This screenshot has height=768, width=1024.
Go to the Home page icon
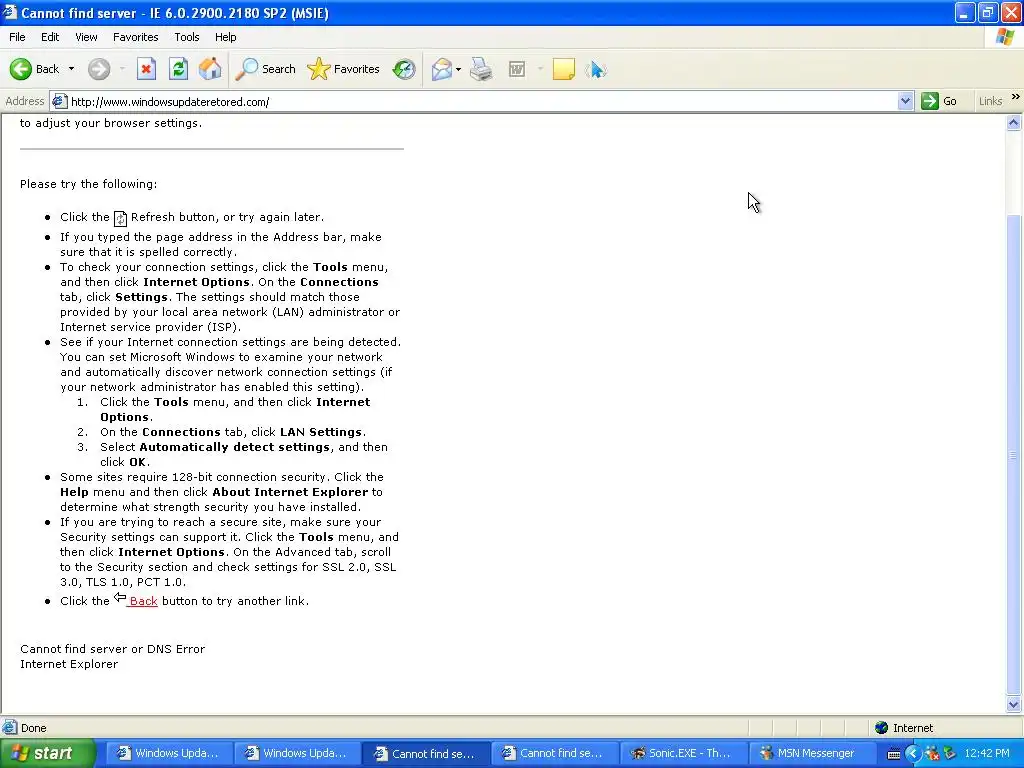coord(210,69)
